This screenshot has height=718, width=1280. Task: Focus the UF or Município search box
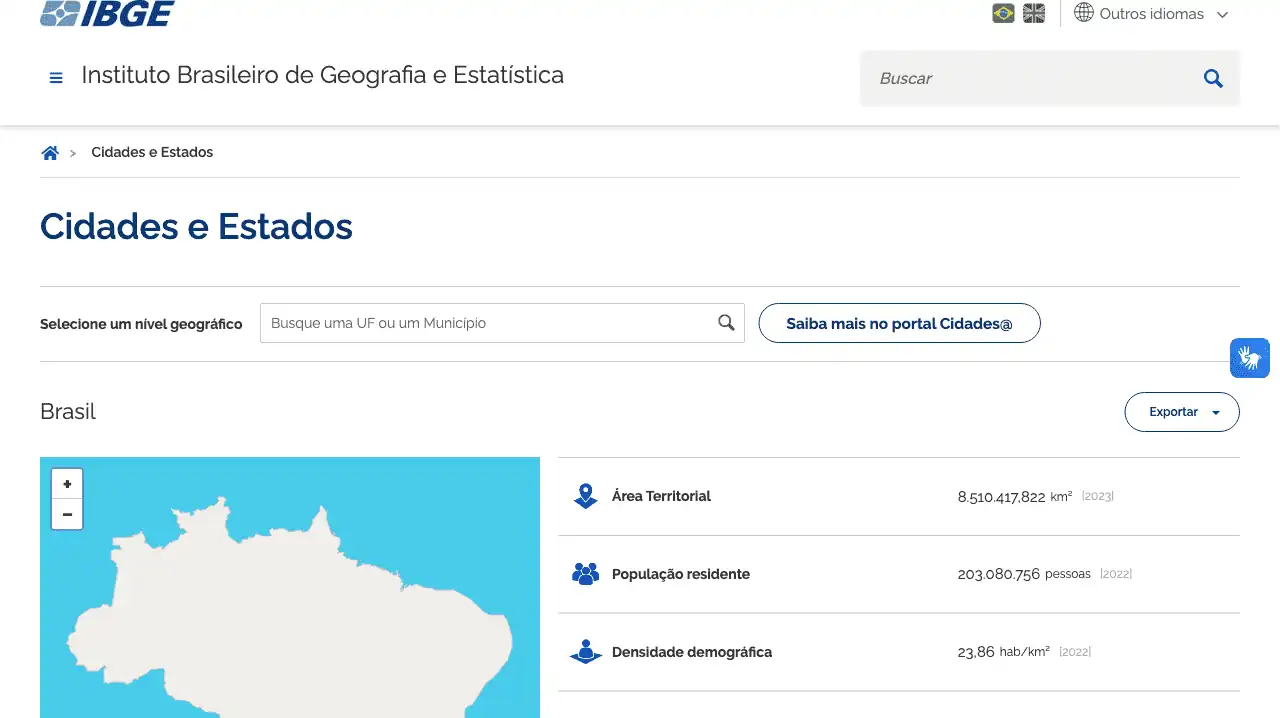488,323
